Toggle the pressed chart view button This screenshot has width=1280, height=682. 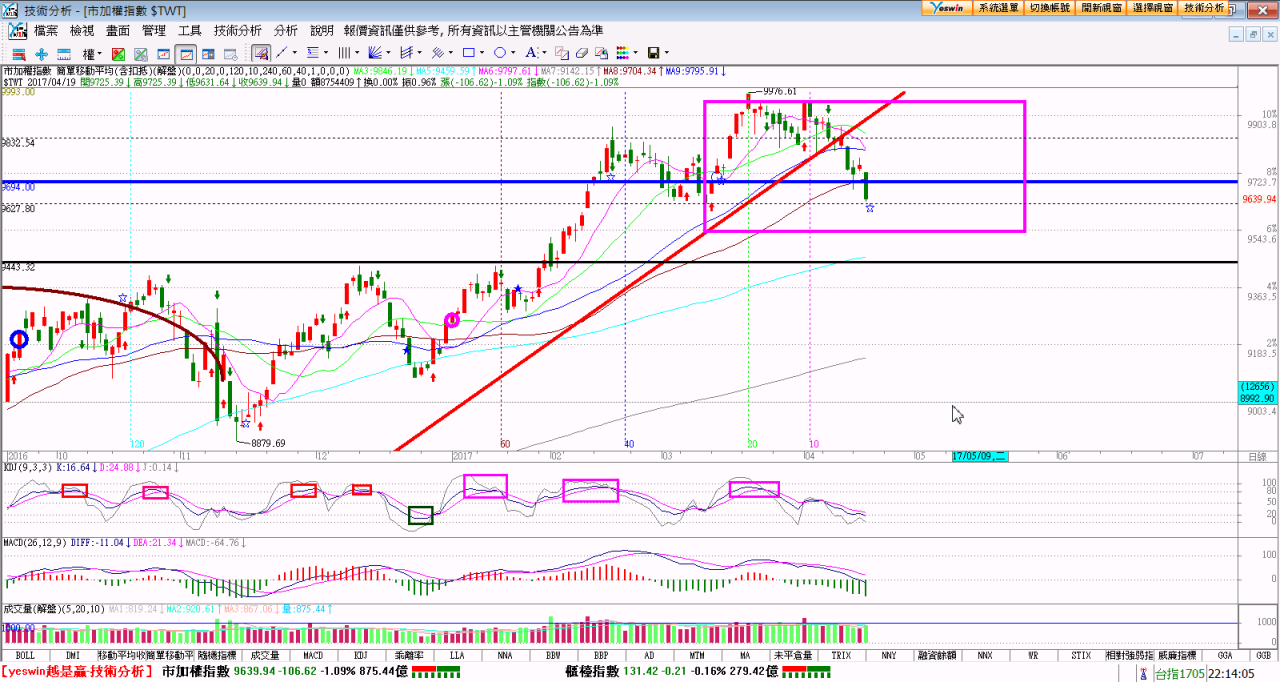pos(185,53)
